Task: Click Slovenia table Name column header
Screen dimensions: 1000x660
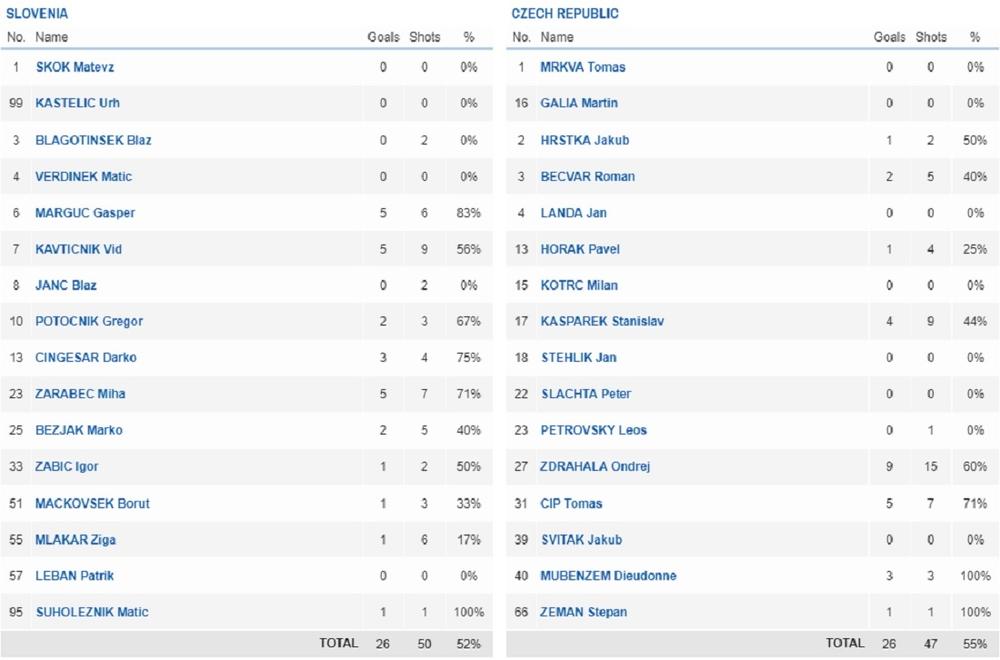Action: pyautogui.click(x=52, y=37)
